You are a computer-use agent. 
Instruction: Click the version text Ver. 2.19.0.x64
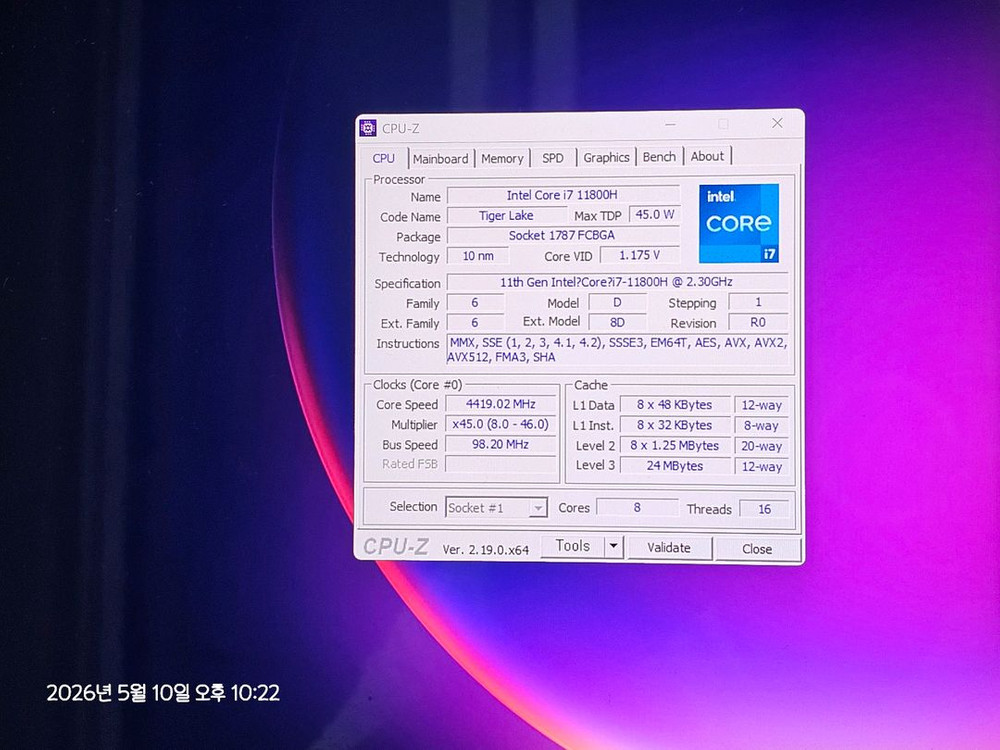point(486,550)
